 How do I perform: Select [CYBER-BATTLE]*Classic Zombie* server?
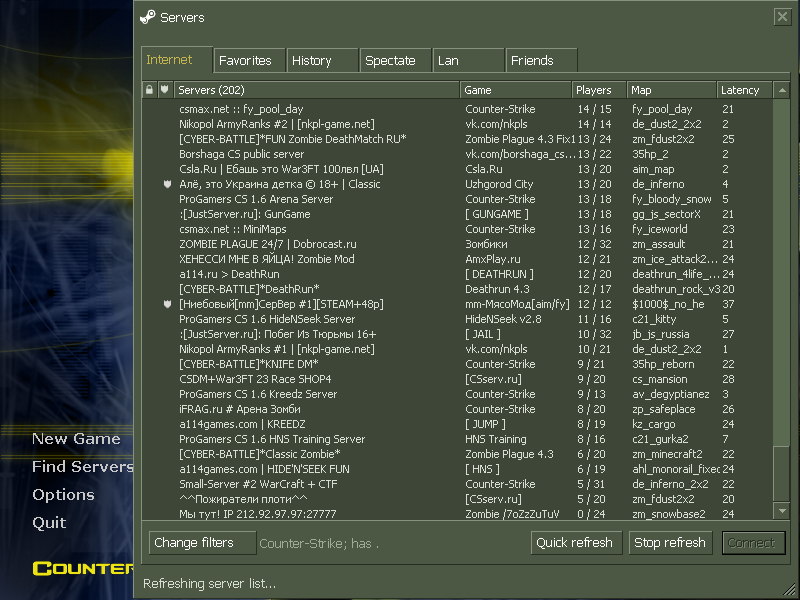458,454
